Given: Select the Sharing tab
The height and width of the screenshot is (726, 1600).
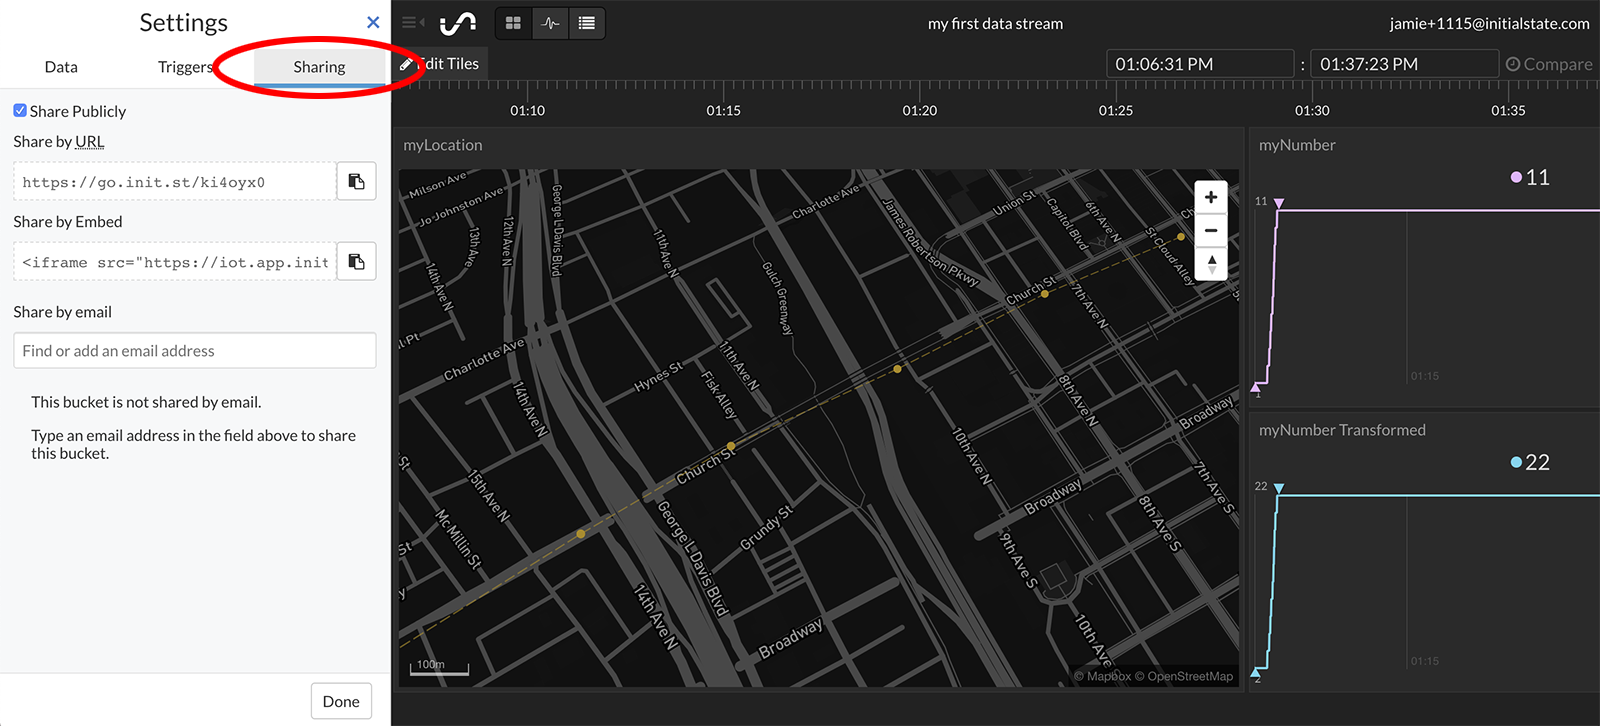Looking at the screenshot, I should tap(319, 67).
